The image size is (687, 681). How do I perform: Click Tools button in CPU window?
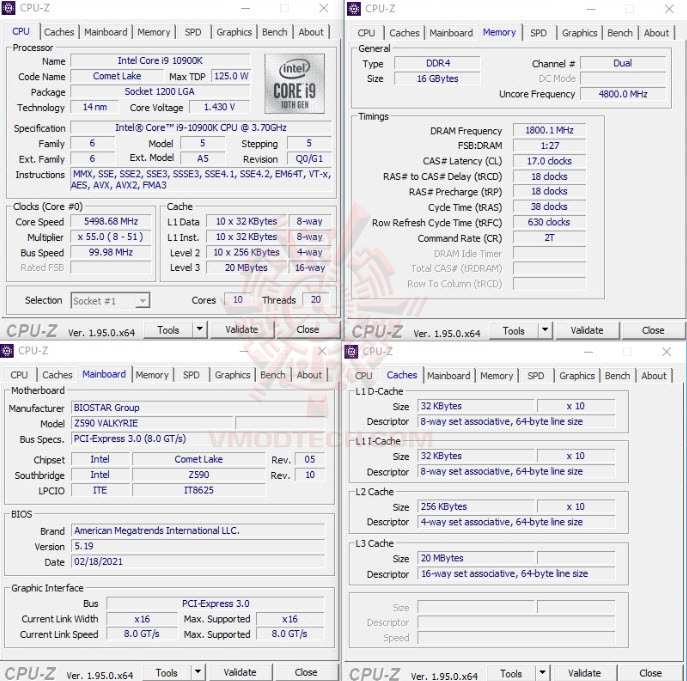pos(168,330)
